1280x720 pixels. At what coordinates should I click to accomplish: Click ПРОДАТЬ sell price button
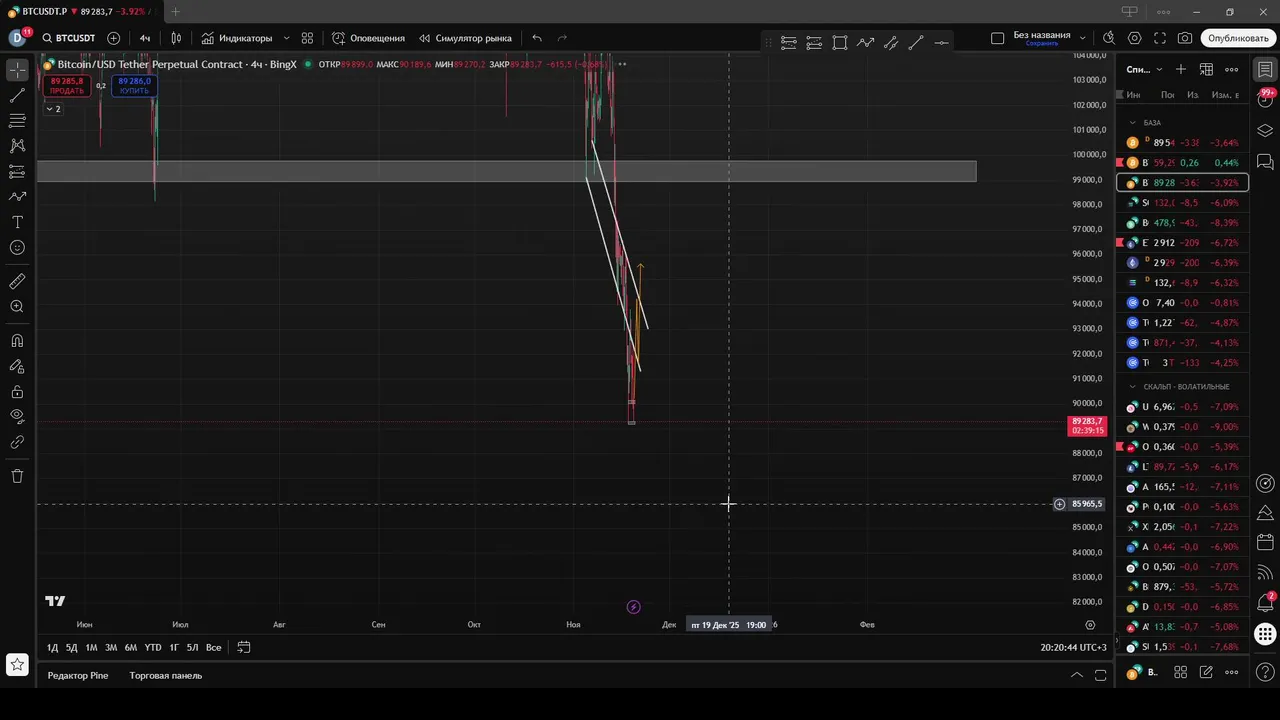(x=67, y=86)
